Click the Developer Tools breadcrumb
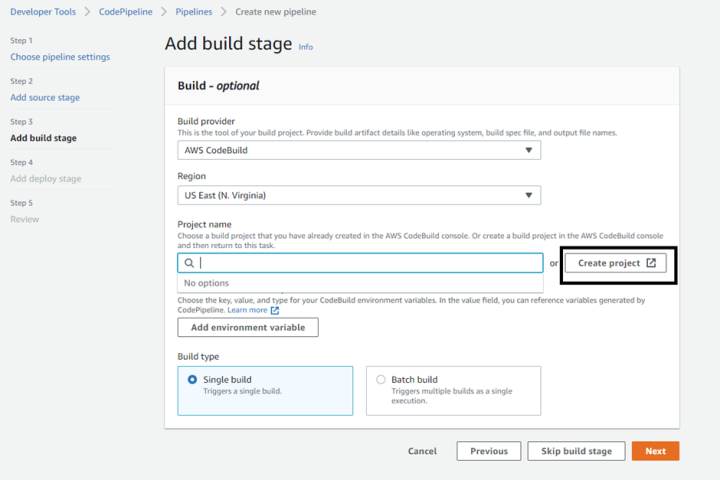The width and height of the screenshot is (720, 480). 43,12
